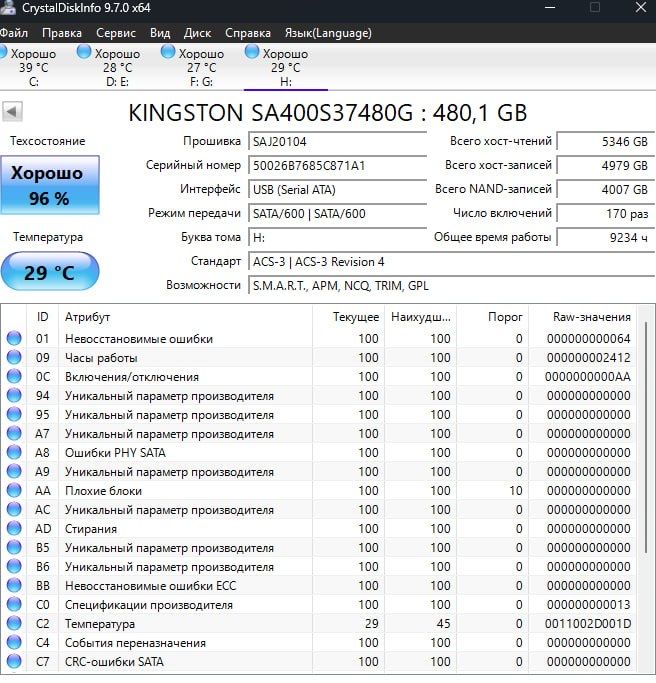Click power-on count value 170 раз
Viewport: 656px width, 683px height.
click(606, 213)
